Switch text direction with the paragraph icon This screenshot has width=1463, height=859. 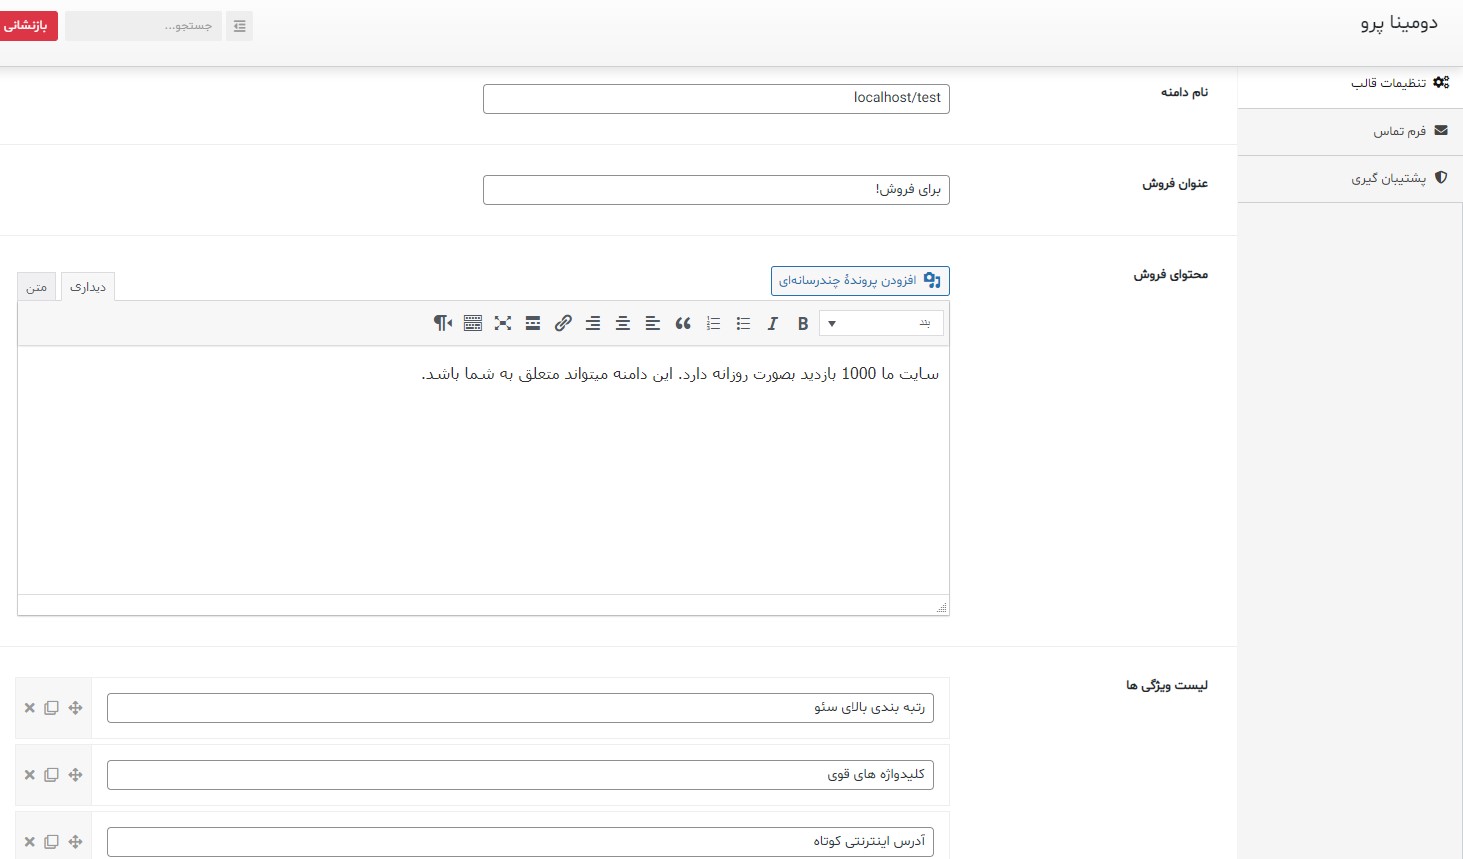click(x=443, y=323)
